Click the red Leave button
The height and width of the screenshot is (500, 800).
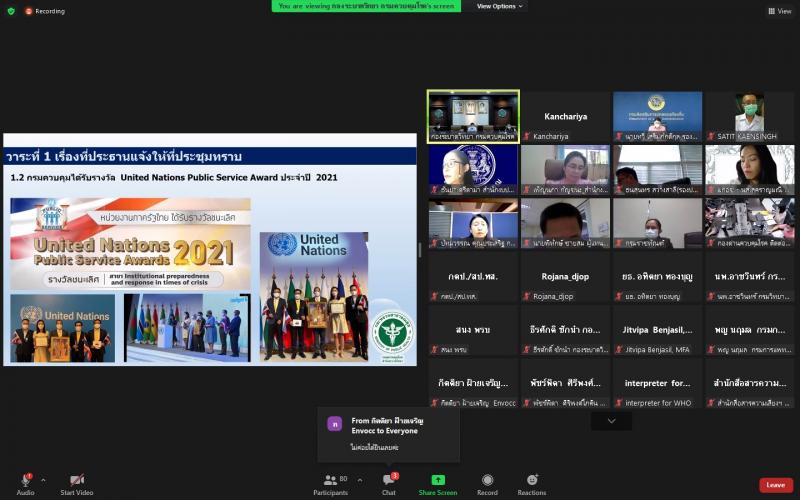tap(776, 485)
